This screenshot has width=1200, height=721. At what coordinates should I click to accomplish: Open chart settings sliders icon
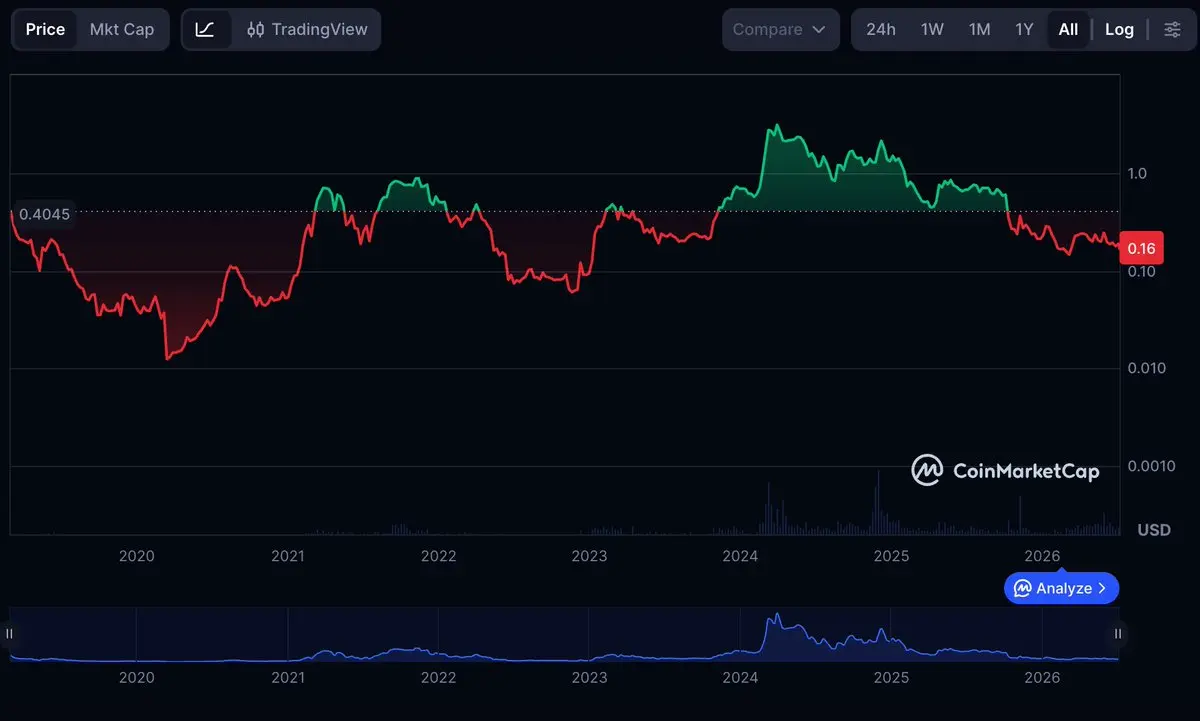(x=1172, y=29)
